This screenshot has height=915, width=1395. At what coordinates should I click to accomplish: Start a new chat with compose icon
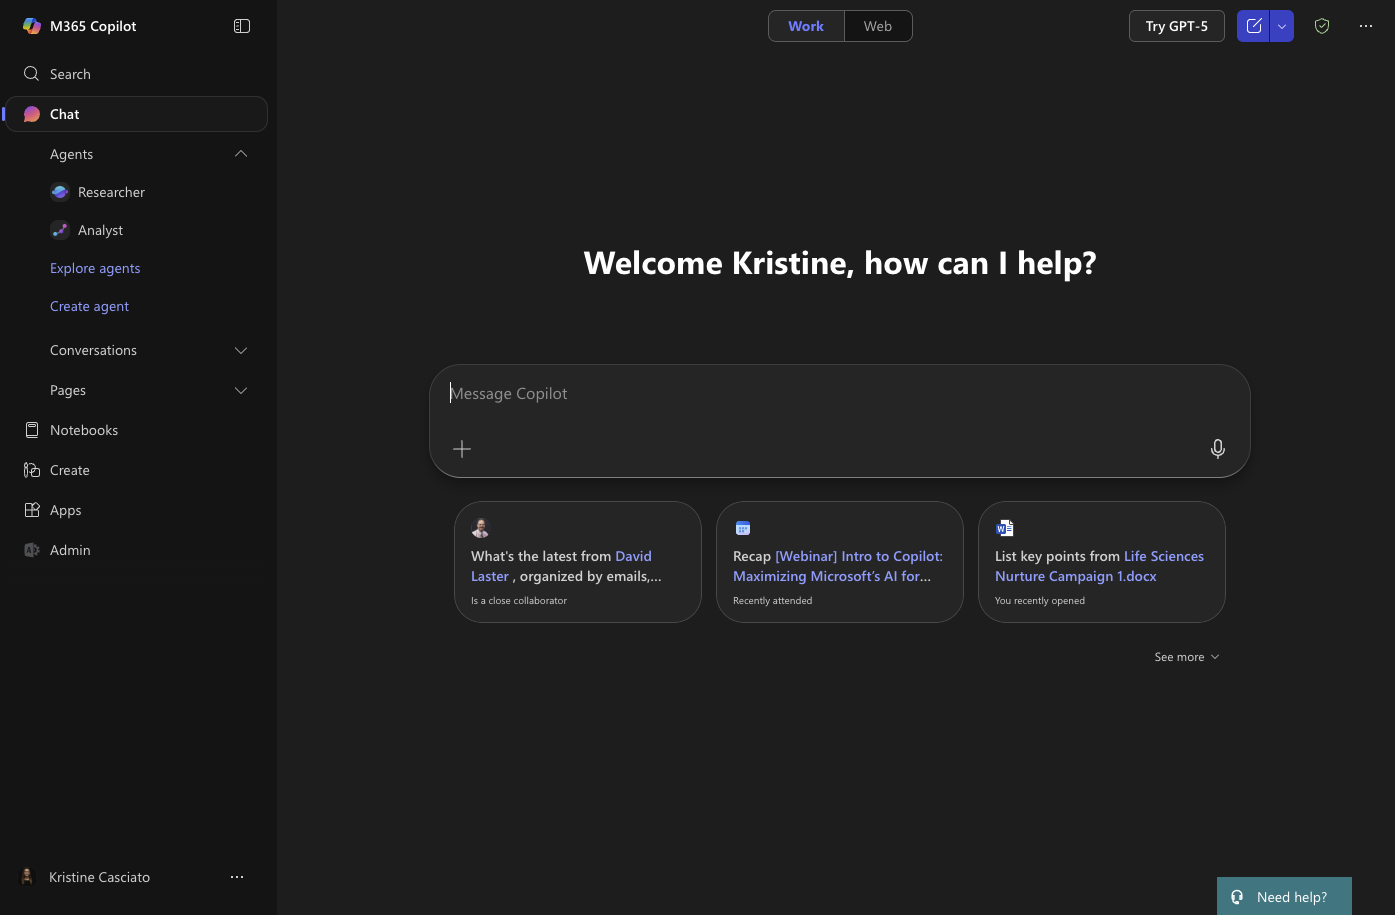click(1253, 26)
